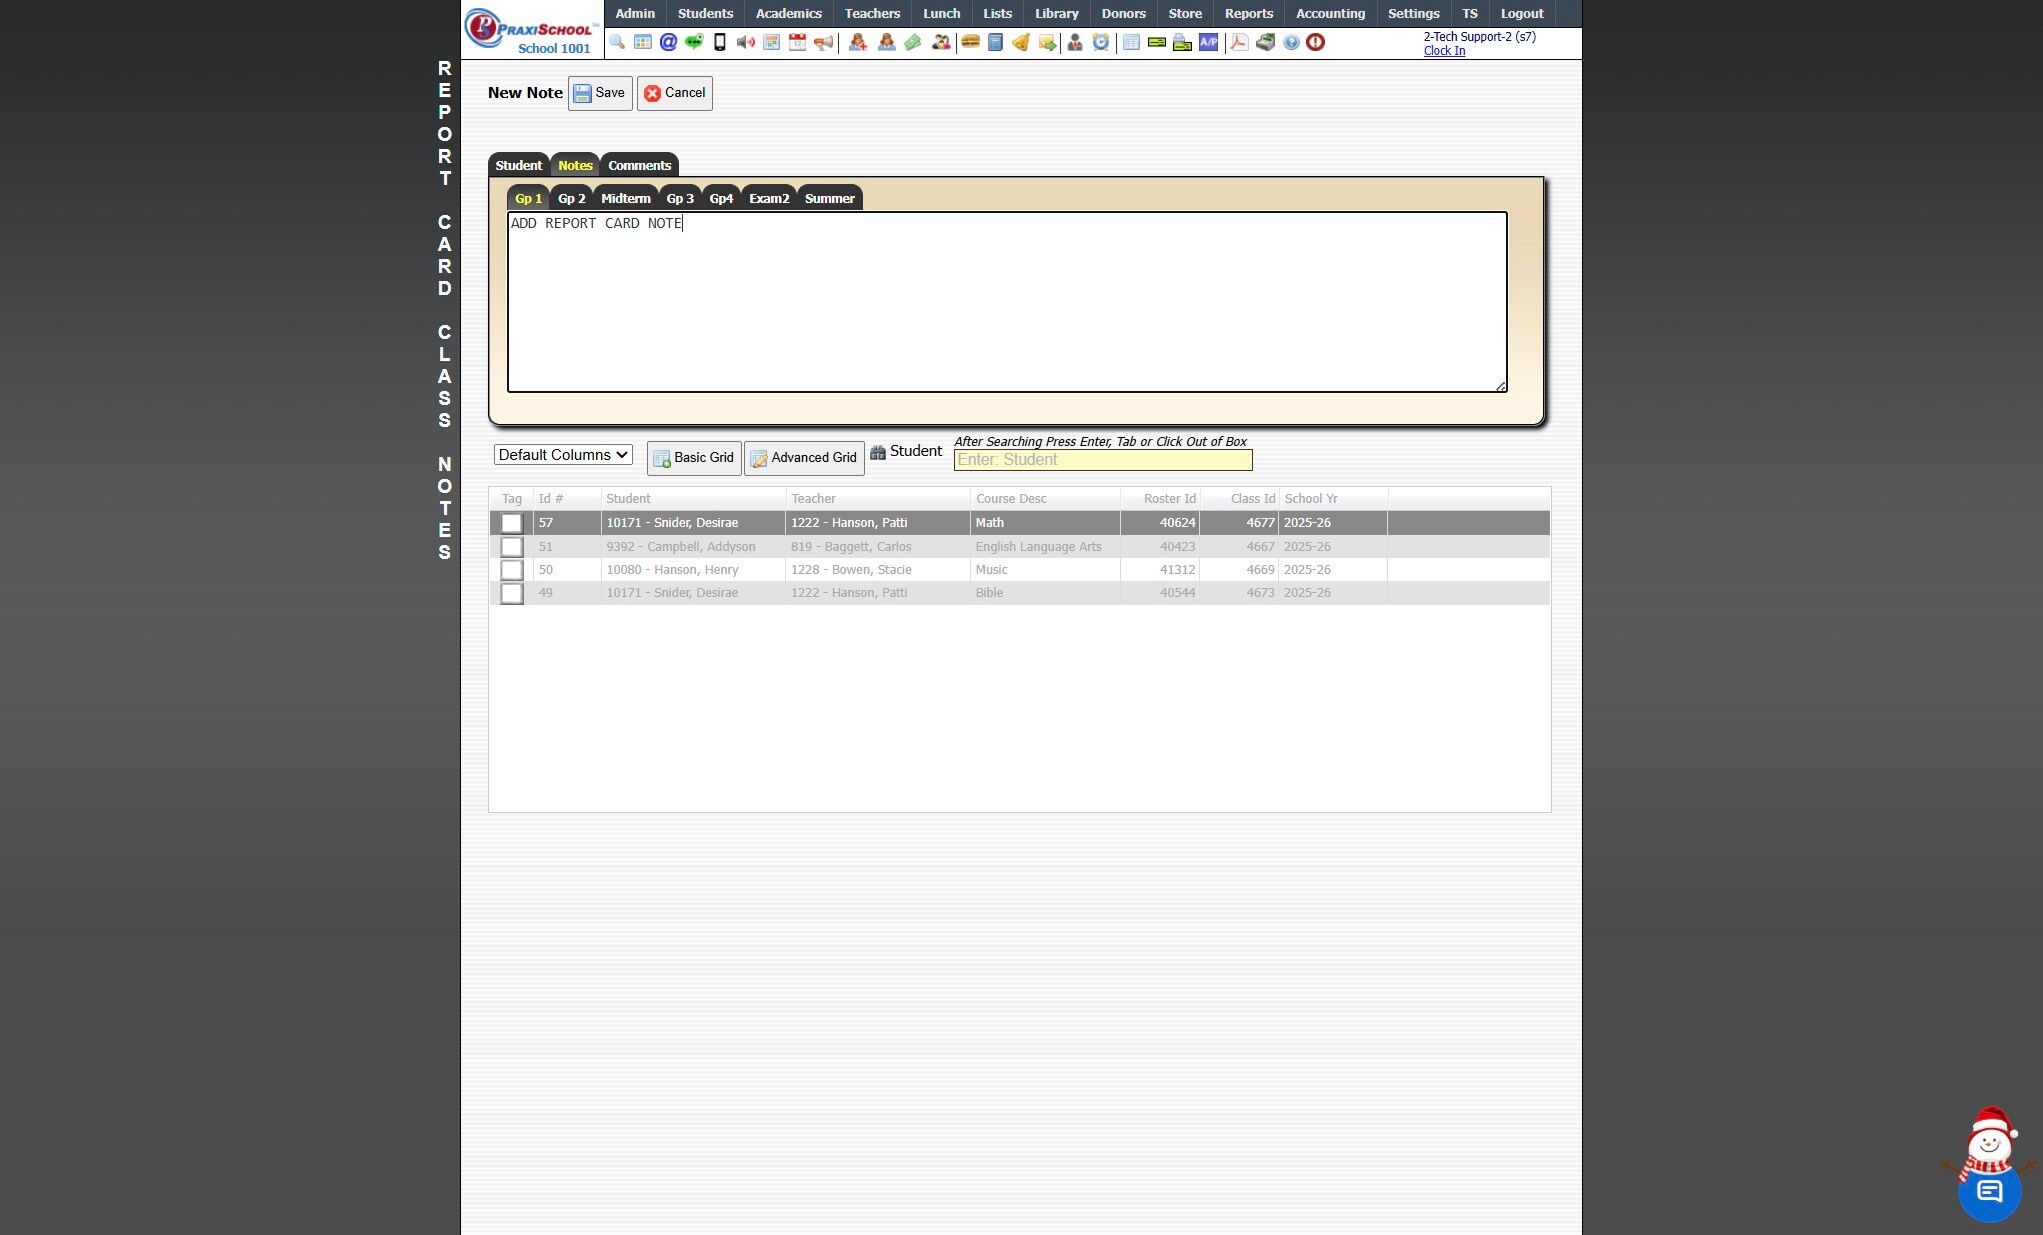Image resolution: width=2043 pixels, height=1235 pixels.
Task: Click the alarm clock icon
Action: coord(1101,42)
